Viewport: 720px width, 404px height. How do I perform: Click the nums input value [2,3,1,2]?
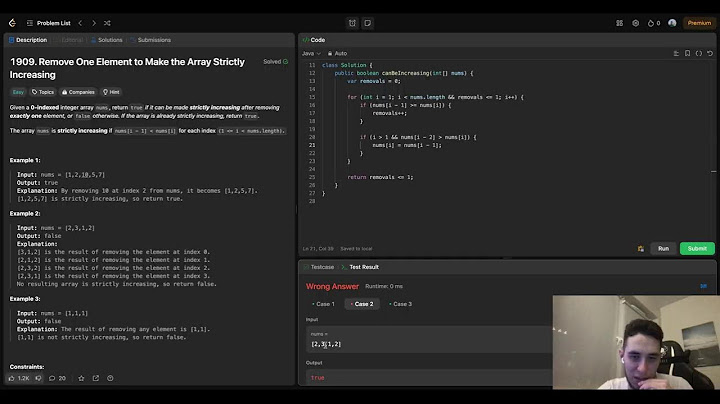tap(326, 344)
